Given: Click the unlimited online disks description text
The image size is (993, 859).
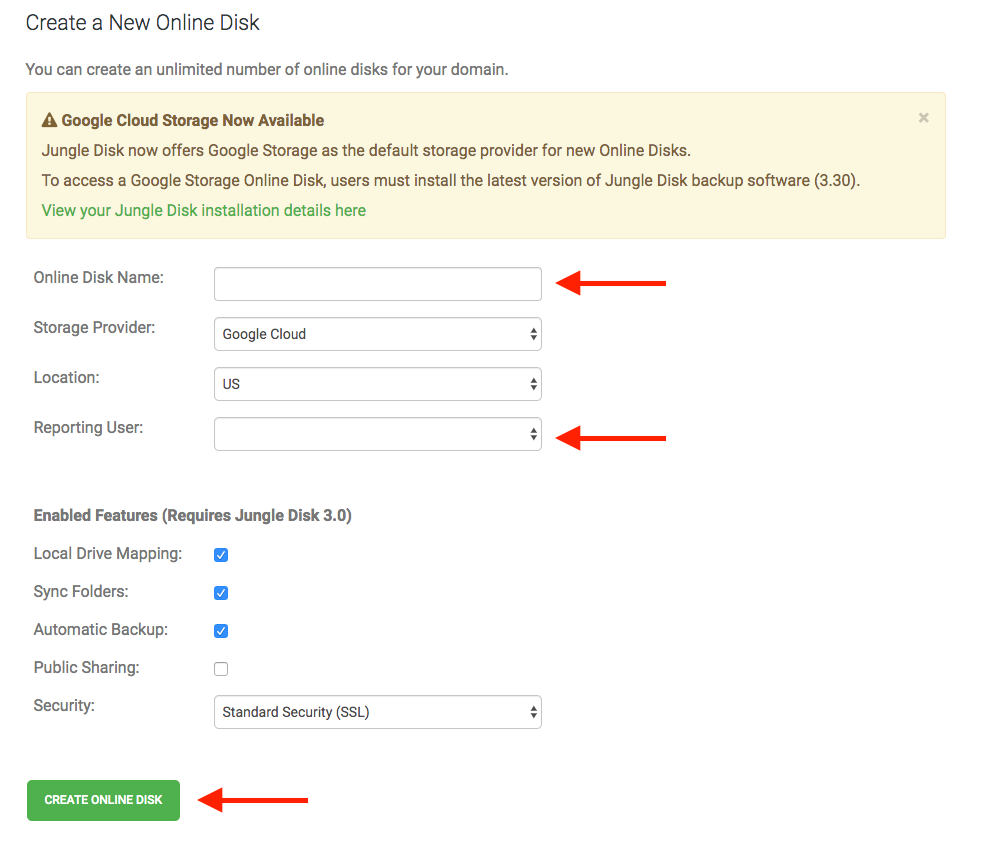Looking at the screenshot, I should (x=267, y=69).
